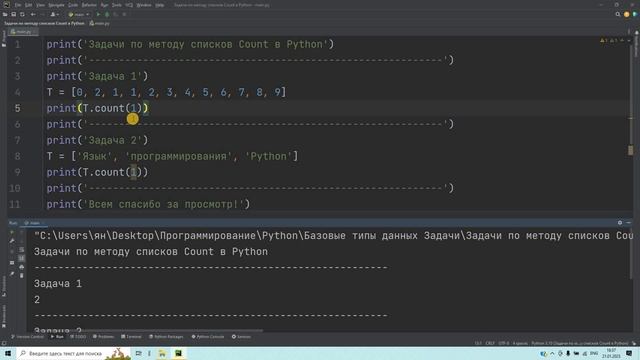Click on 'T.count(1)' in line 5

click(112, 108)
